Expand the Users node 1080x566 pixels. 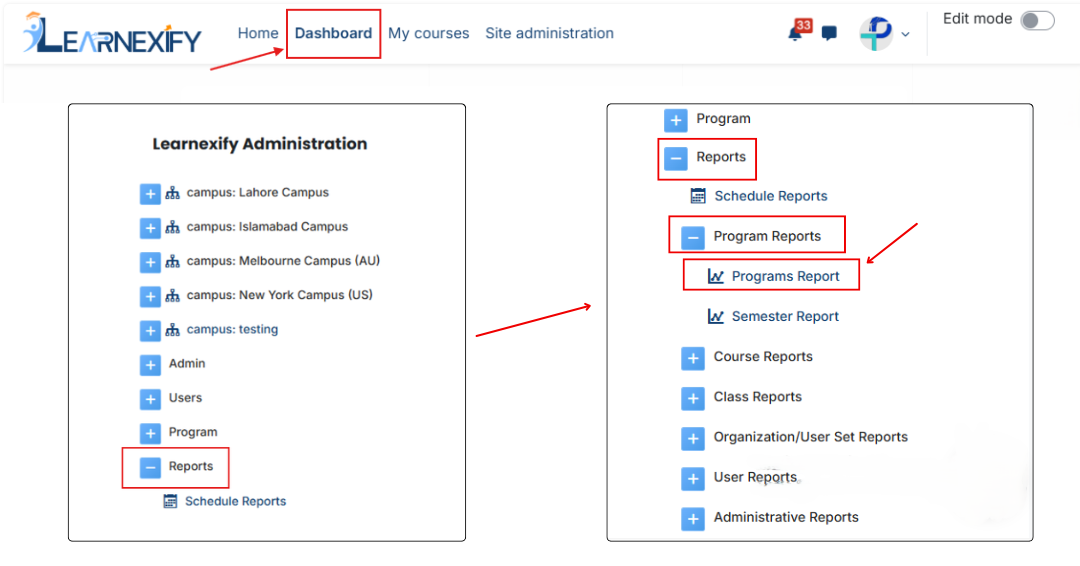150,399
